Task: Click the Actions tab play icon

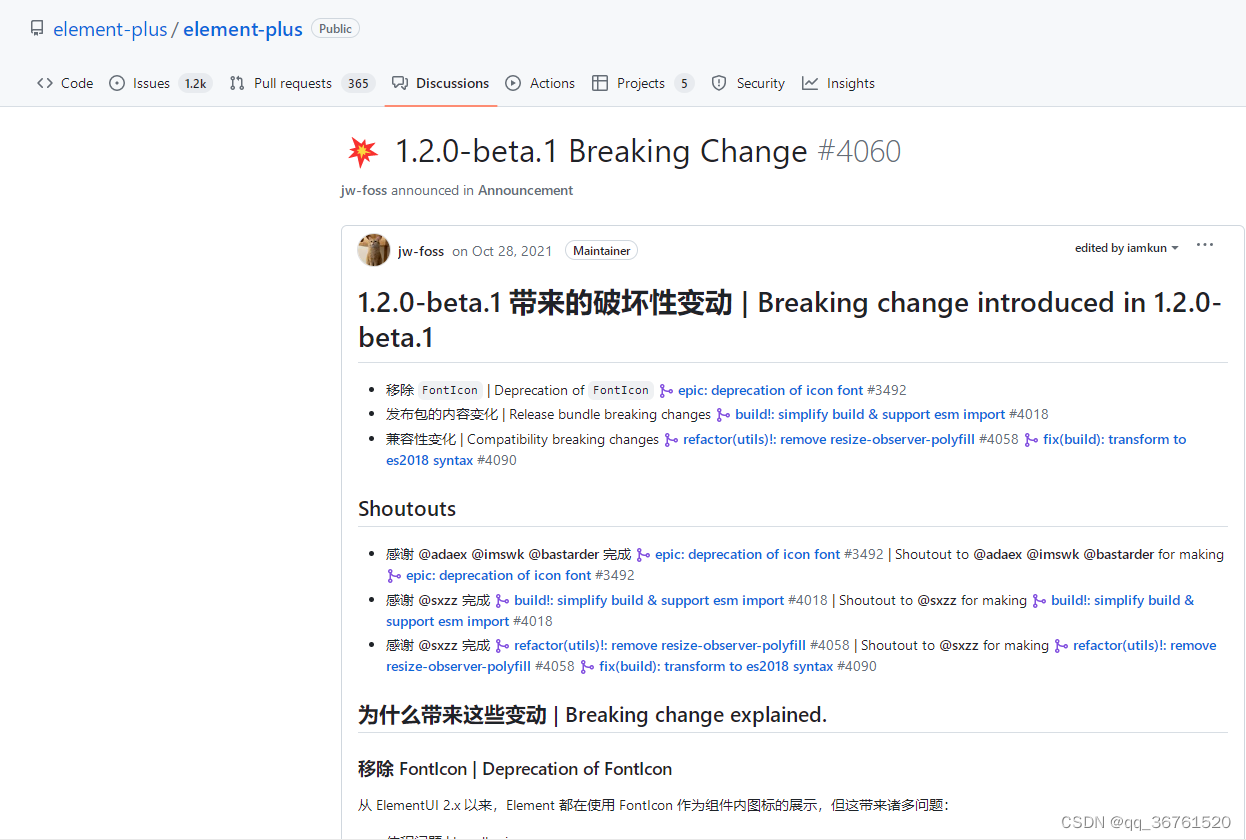Action: tap(513, 83)
